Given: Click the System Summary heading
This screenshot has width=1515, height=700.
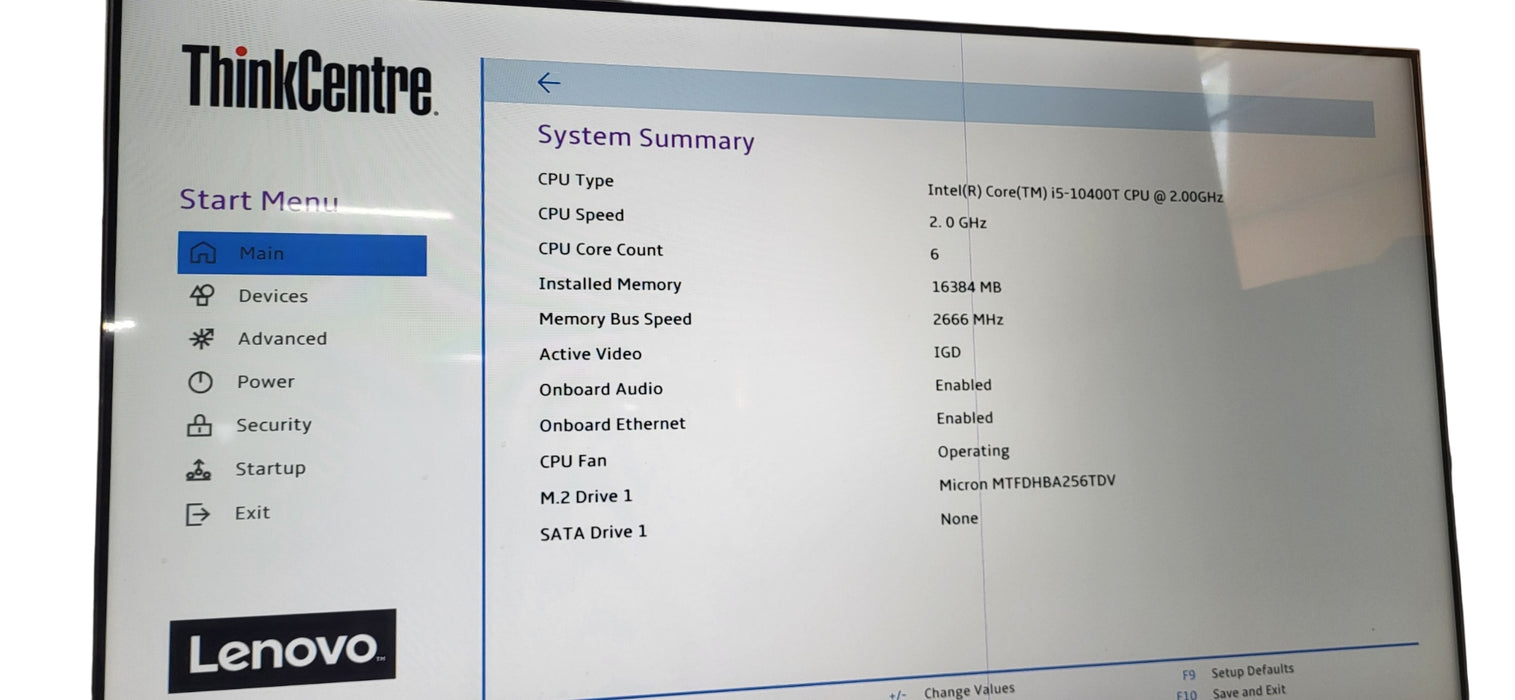Looking at the screenshot, I should [x=646, y=138].
